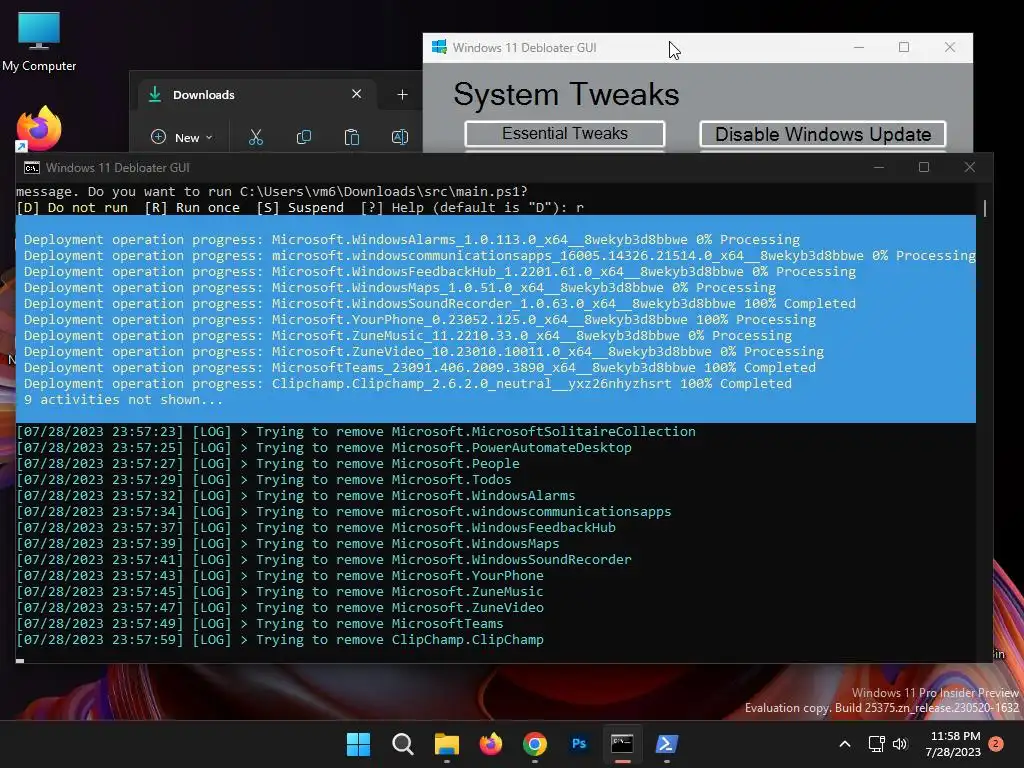Viewport: 1024px width, 768px height.
Task: Click the 'Run once' prompt line
Action: pyautogui.click(x=300, y=208)
